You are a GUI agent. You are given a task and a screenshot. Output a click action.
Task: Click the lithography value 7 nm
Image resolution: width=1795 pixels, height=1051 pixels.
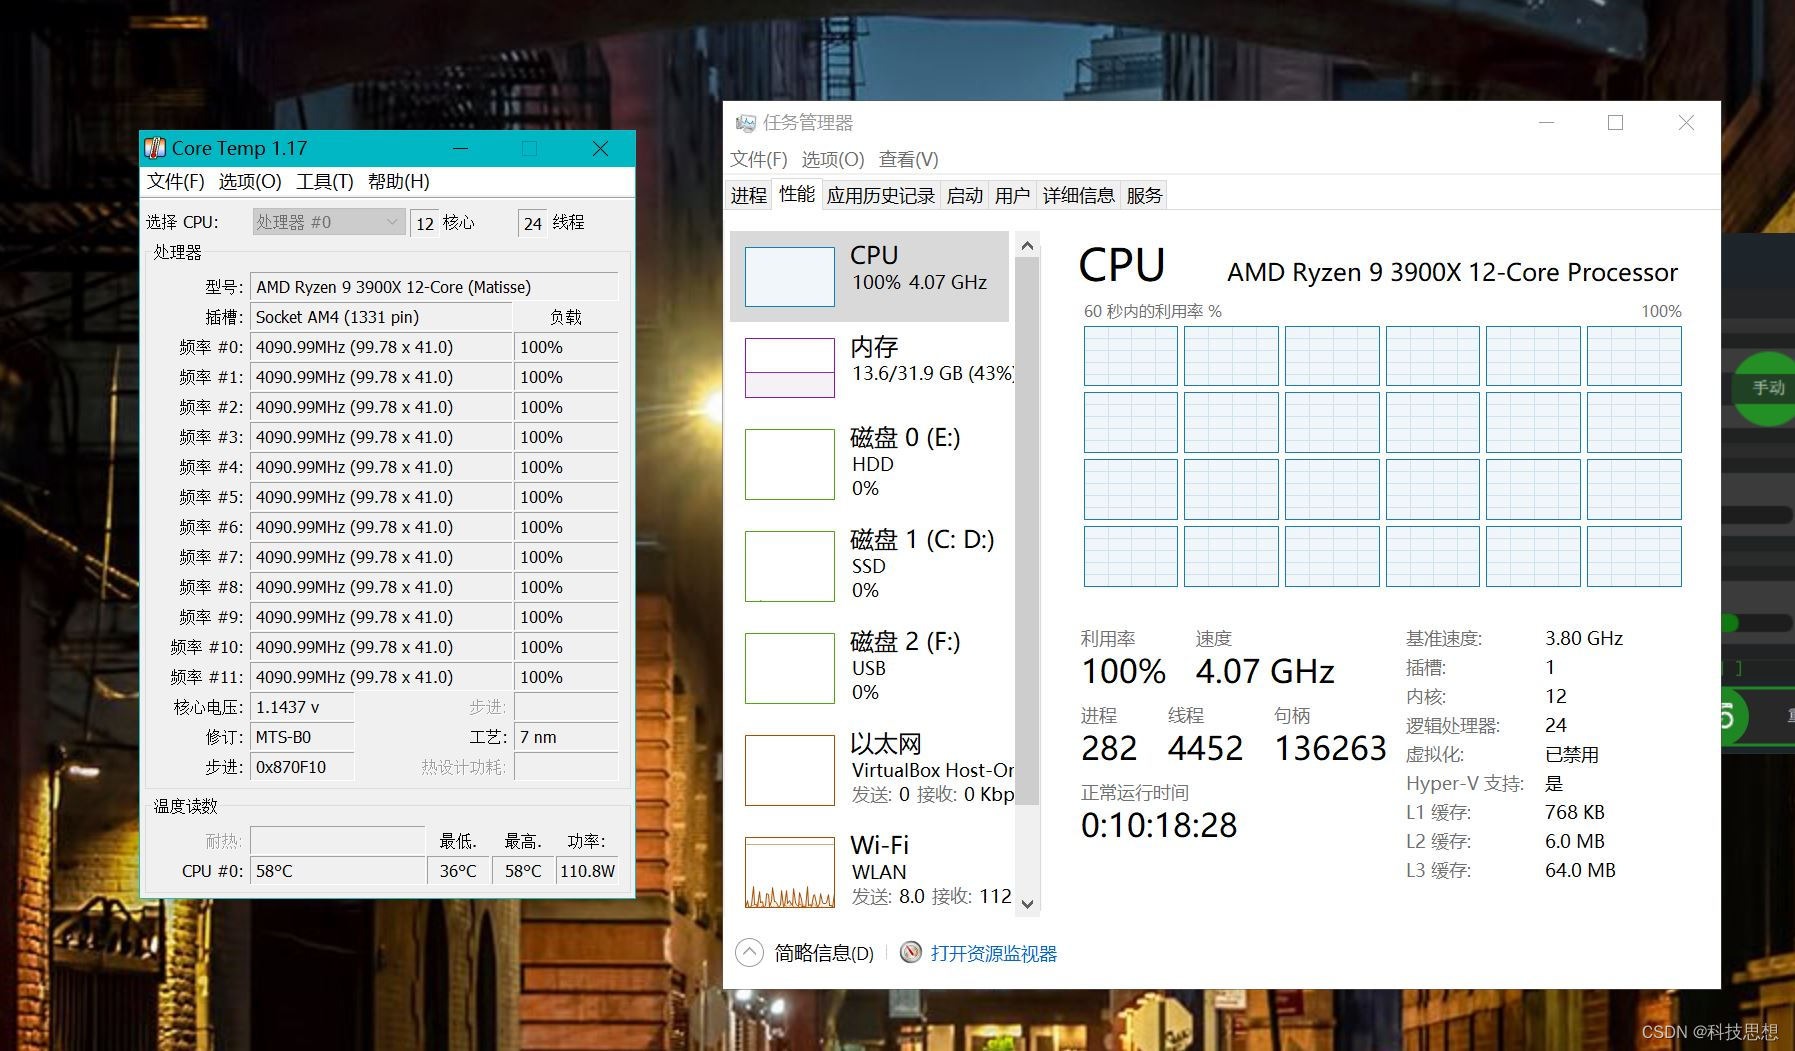tap(566, 737)
